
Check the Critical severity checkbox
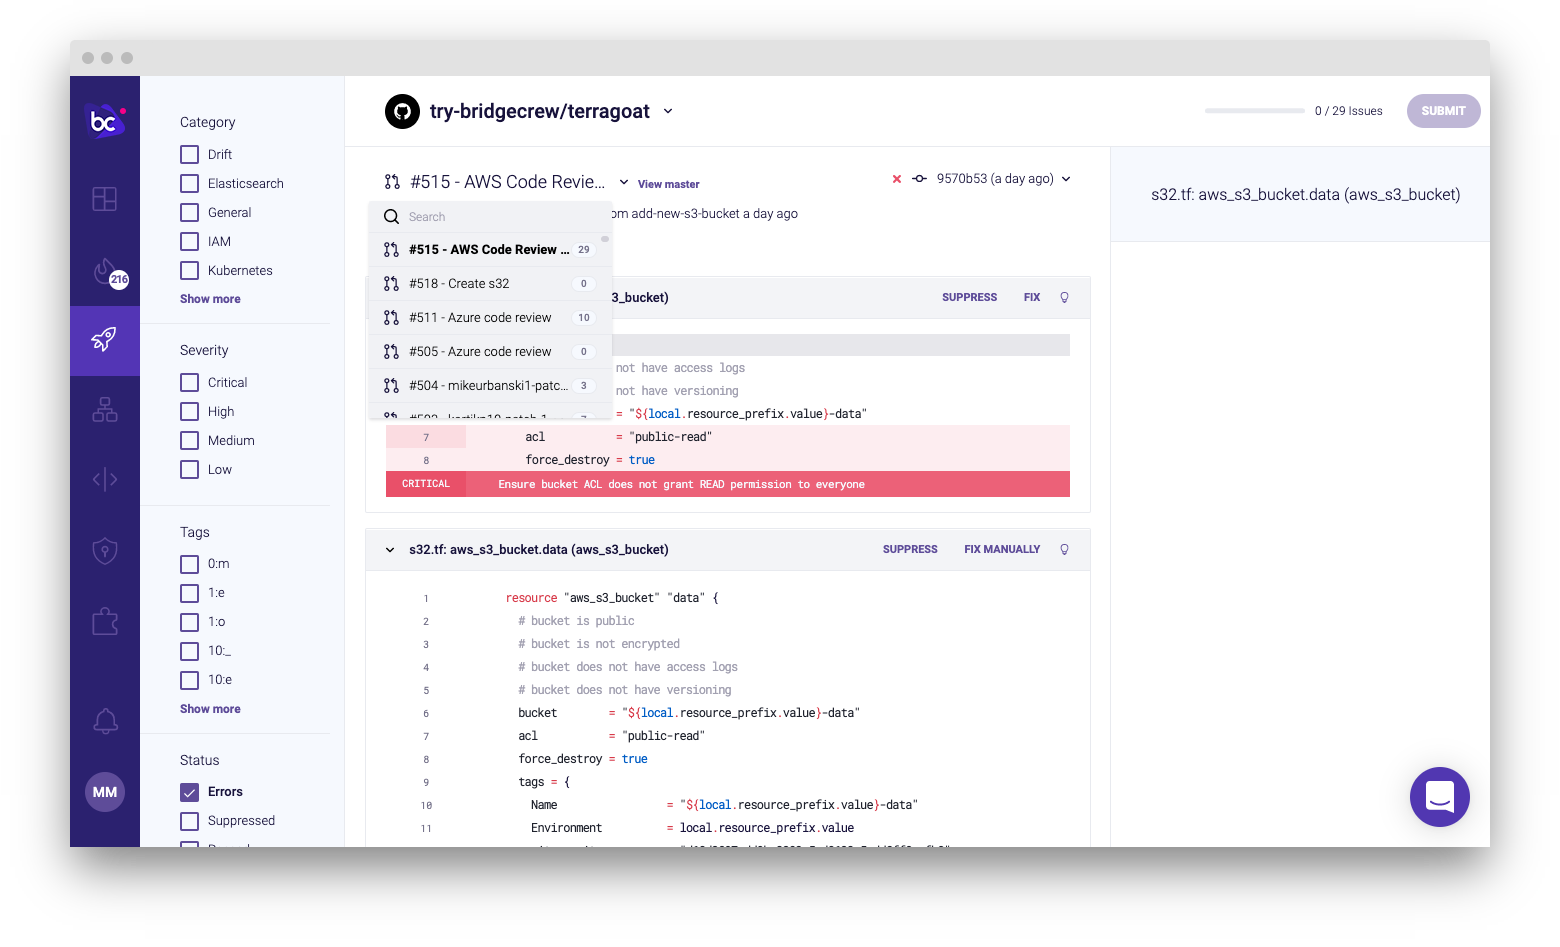tap(189, 382)
